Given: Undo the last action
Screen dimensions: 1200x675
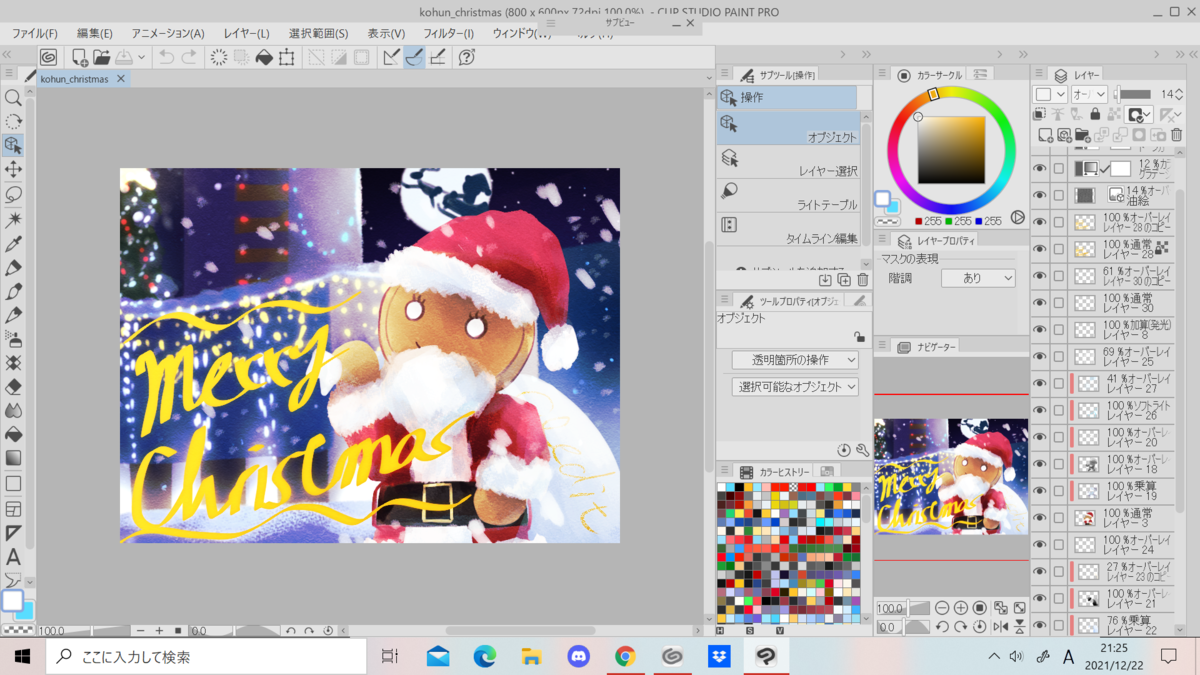Looking at the screenshot, I should tap(166, 57).
